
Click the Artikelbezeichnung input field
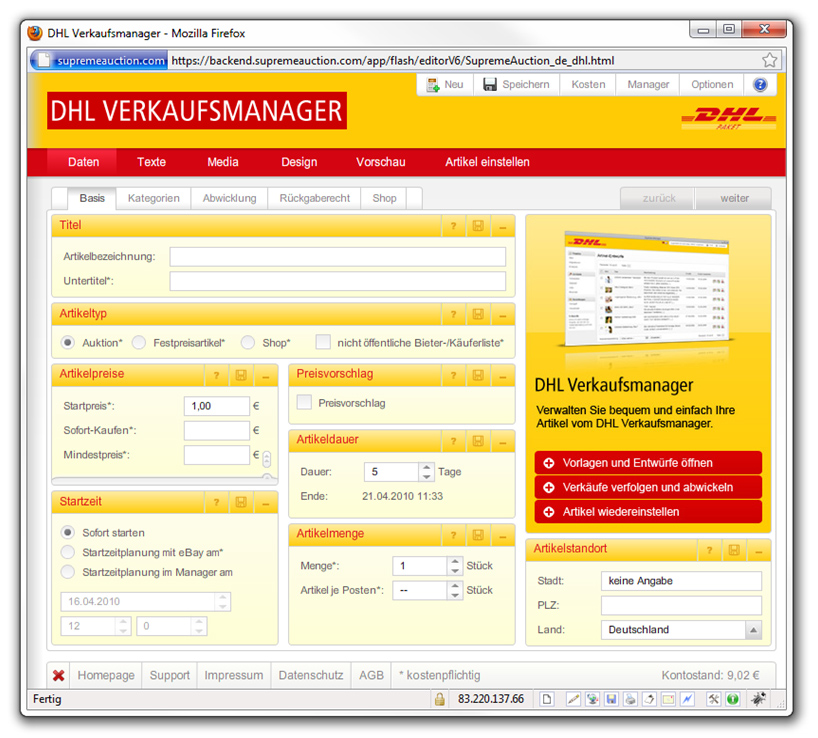click(x=338, y=257)
